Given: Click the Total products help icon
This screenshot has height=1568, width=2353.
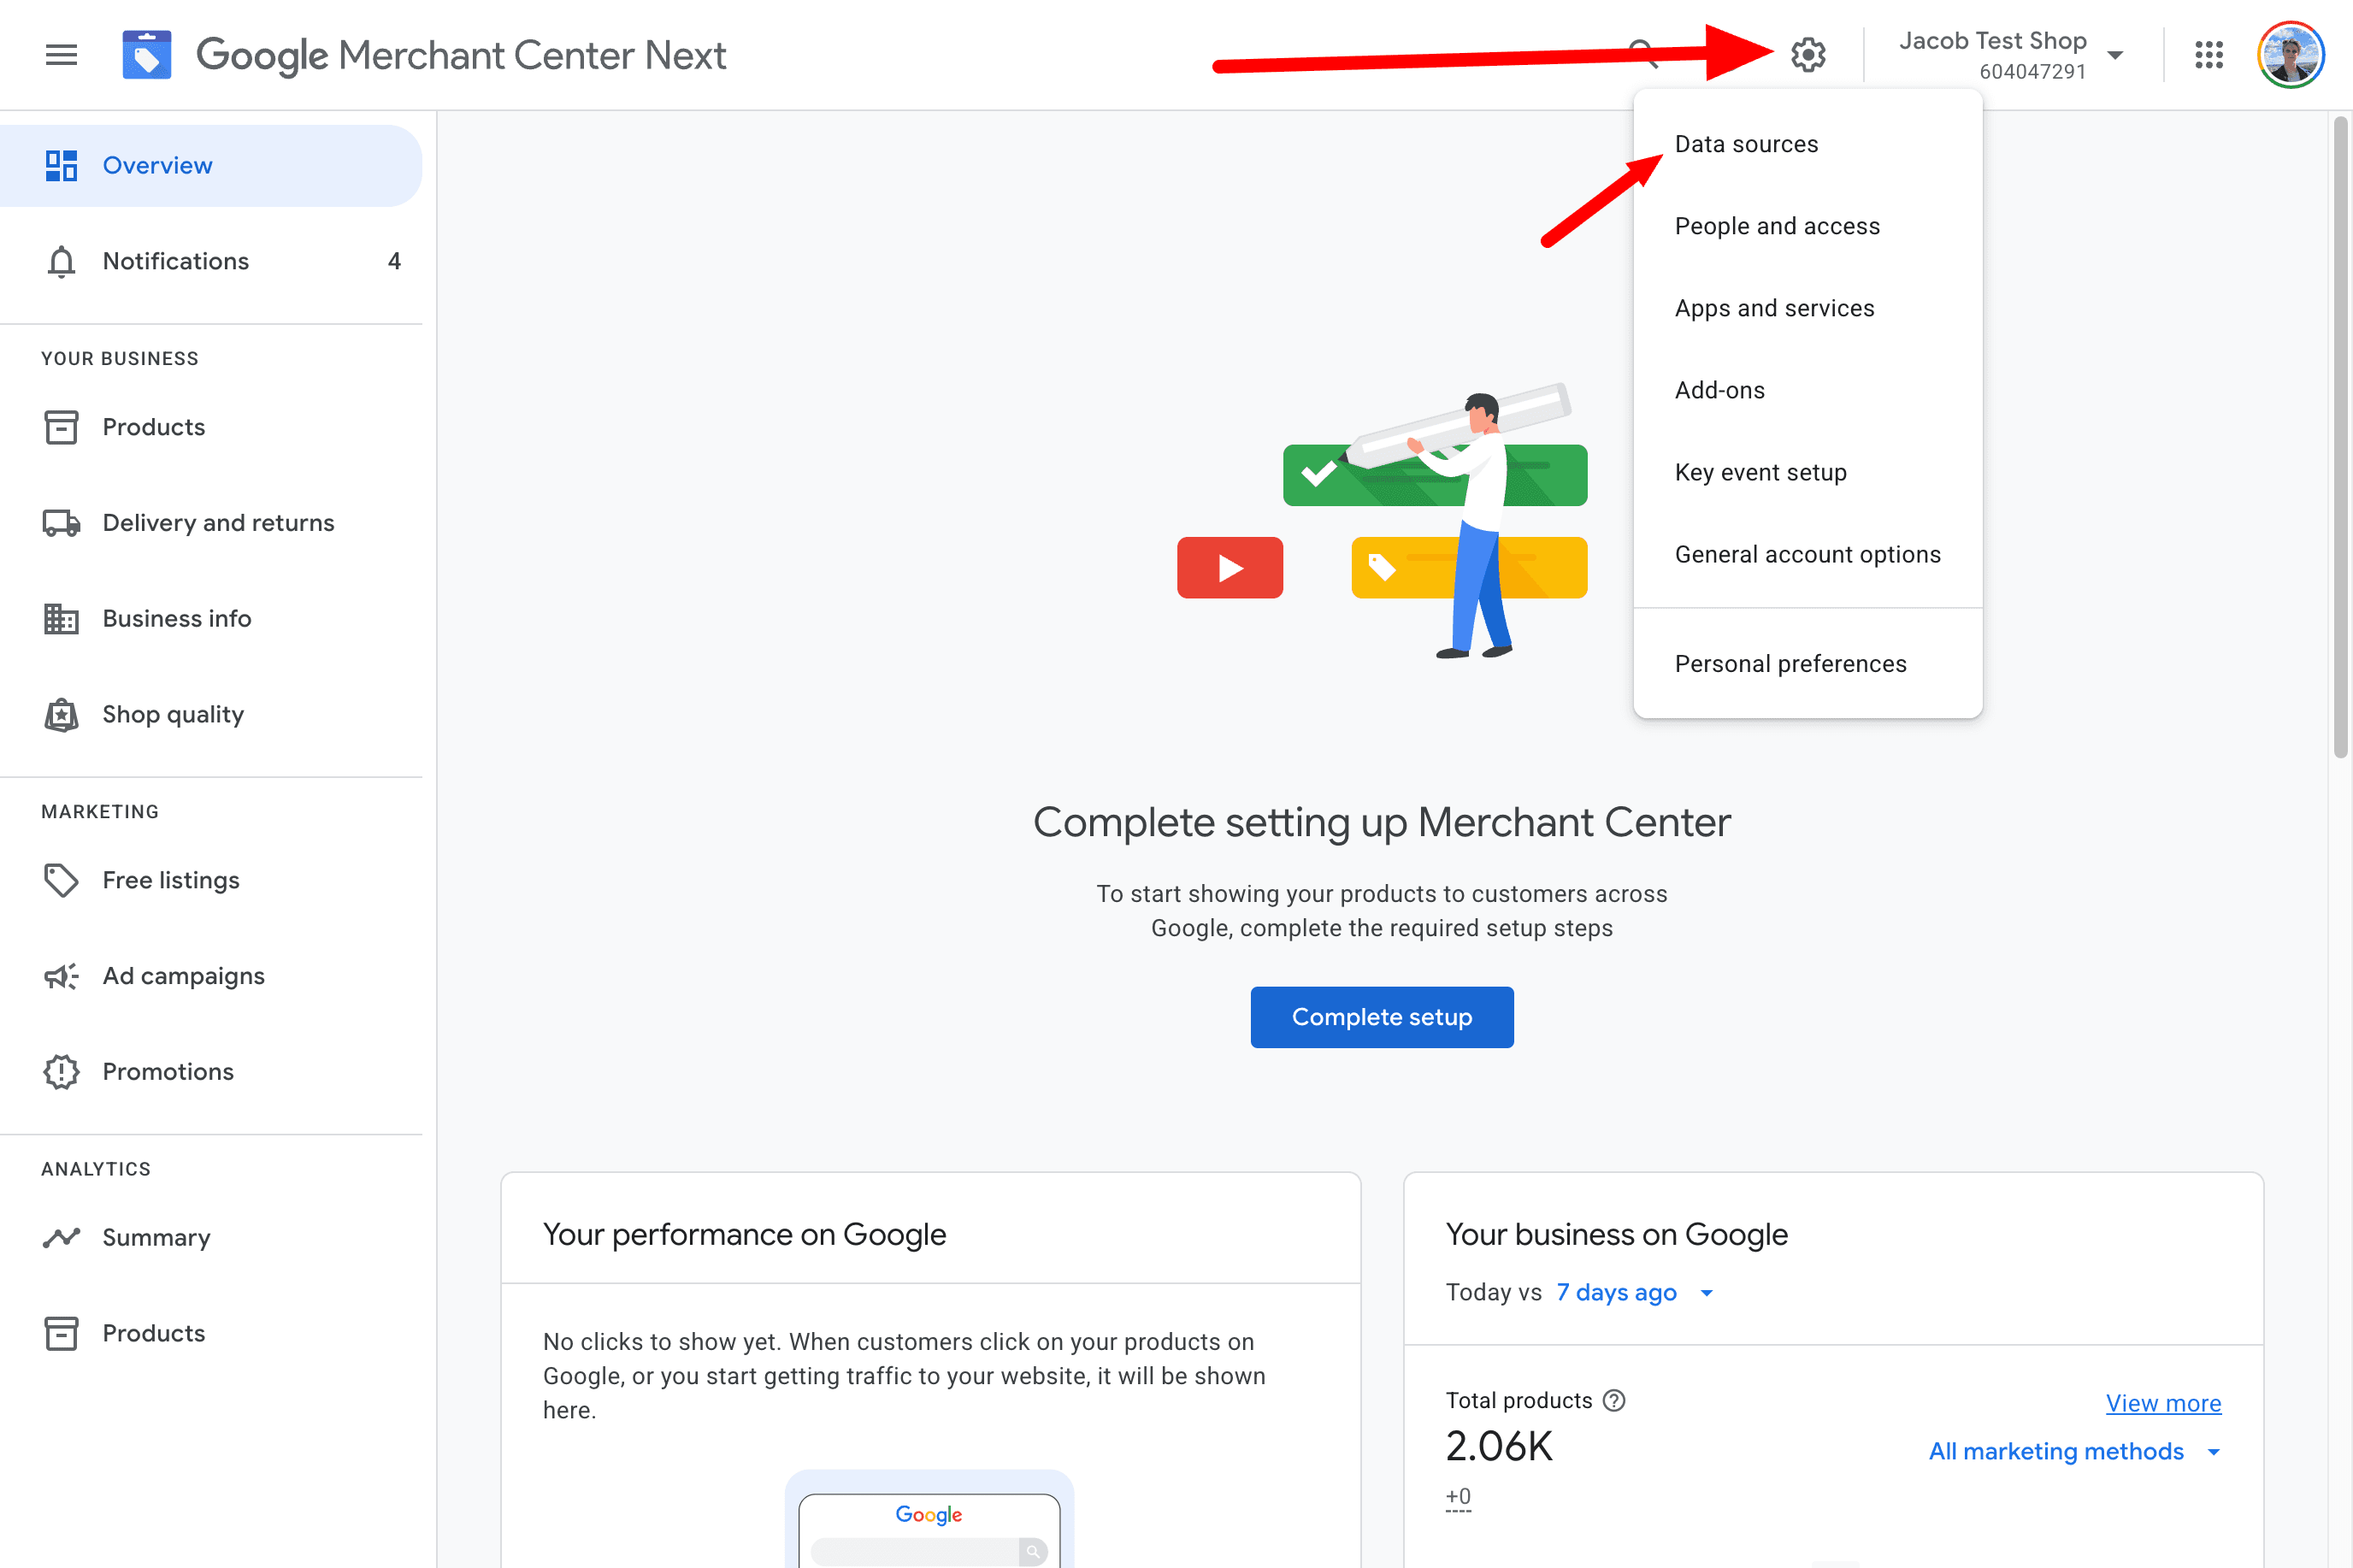Looking at the screenshot, I should 1614,1401.
